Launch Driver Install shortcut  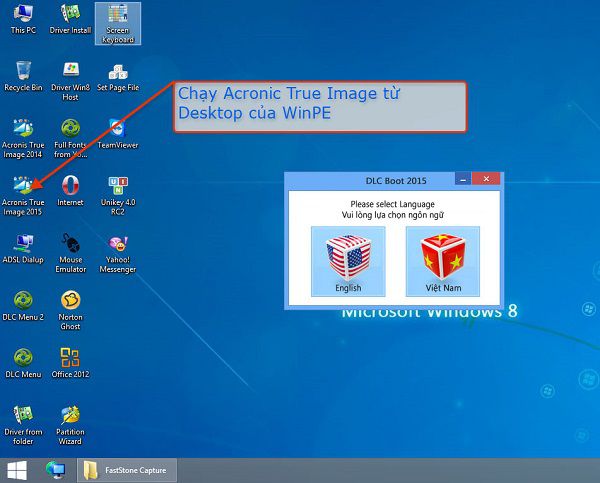click(x=70, y=18)
